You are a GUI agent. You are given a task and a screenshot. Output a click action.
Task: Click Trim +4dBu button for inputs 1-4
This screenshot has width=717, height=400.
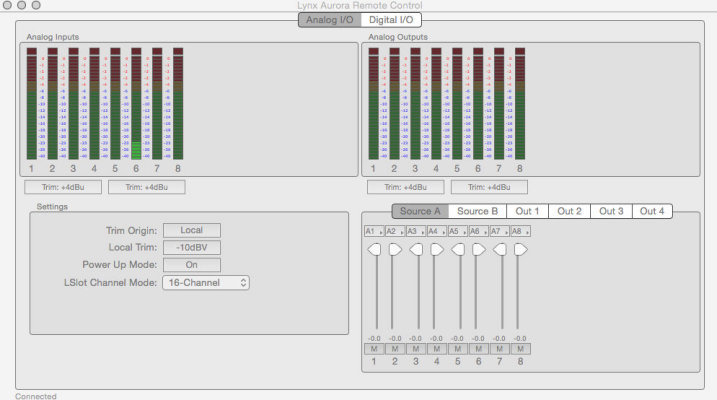(63, 187)
